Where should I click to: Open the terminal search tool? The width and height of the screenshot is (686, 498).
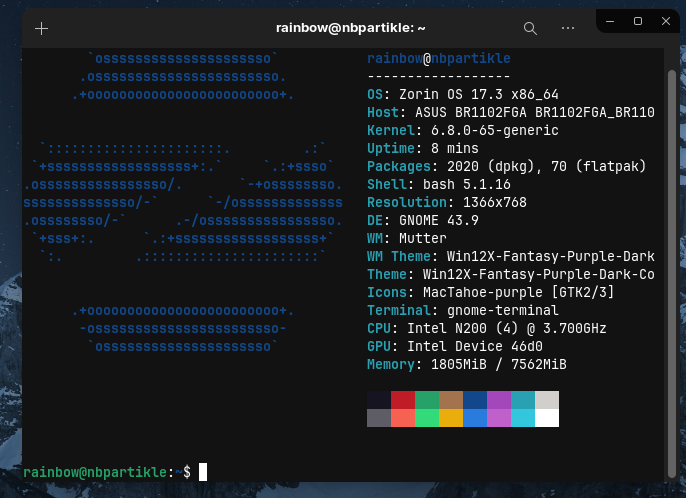coord(530,29)
